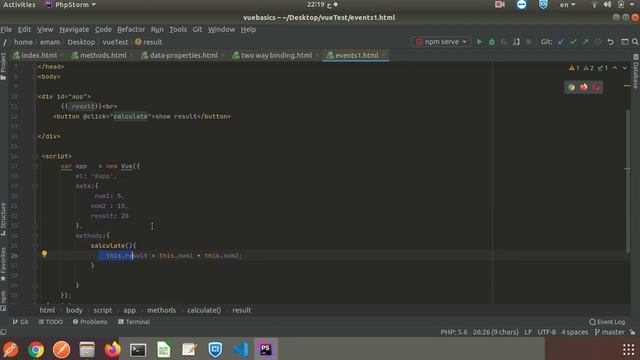Start debugging with the green bug icon
Viewport: 640px width, 360px height.
[x=492, y=42]
